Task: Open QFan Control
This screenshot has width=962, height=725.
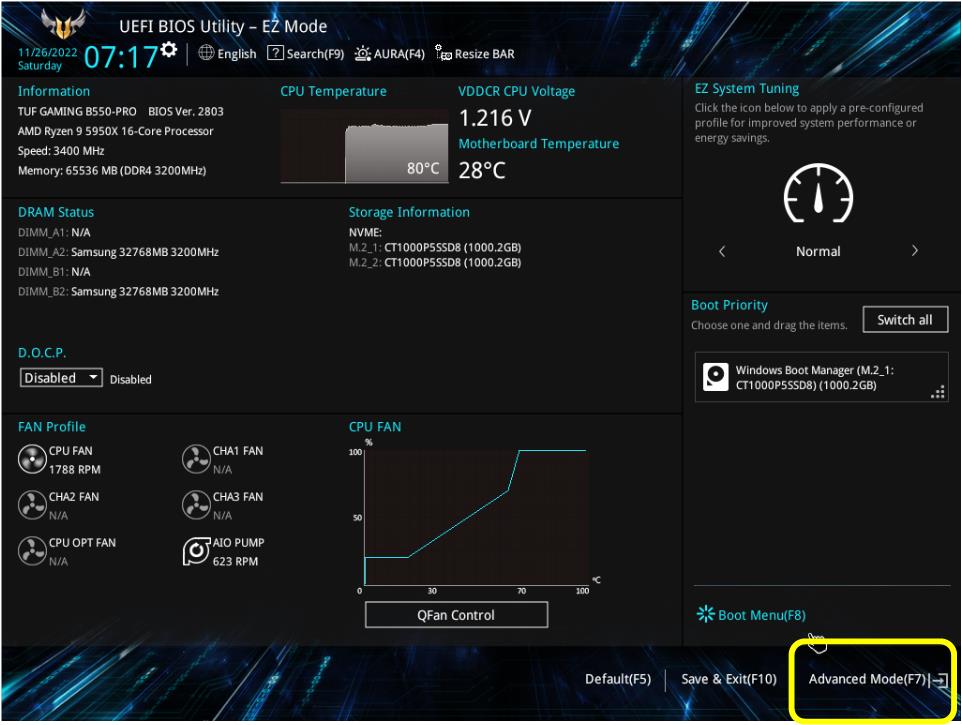Action: click(x=456, y=615)
